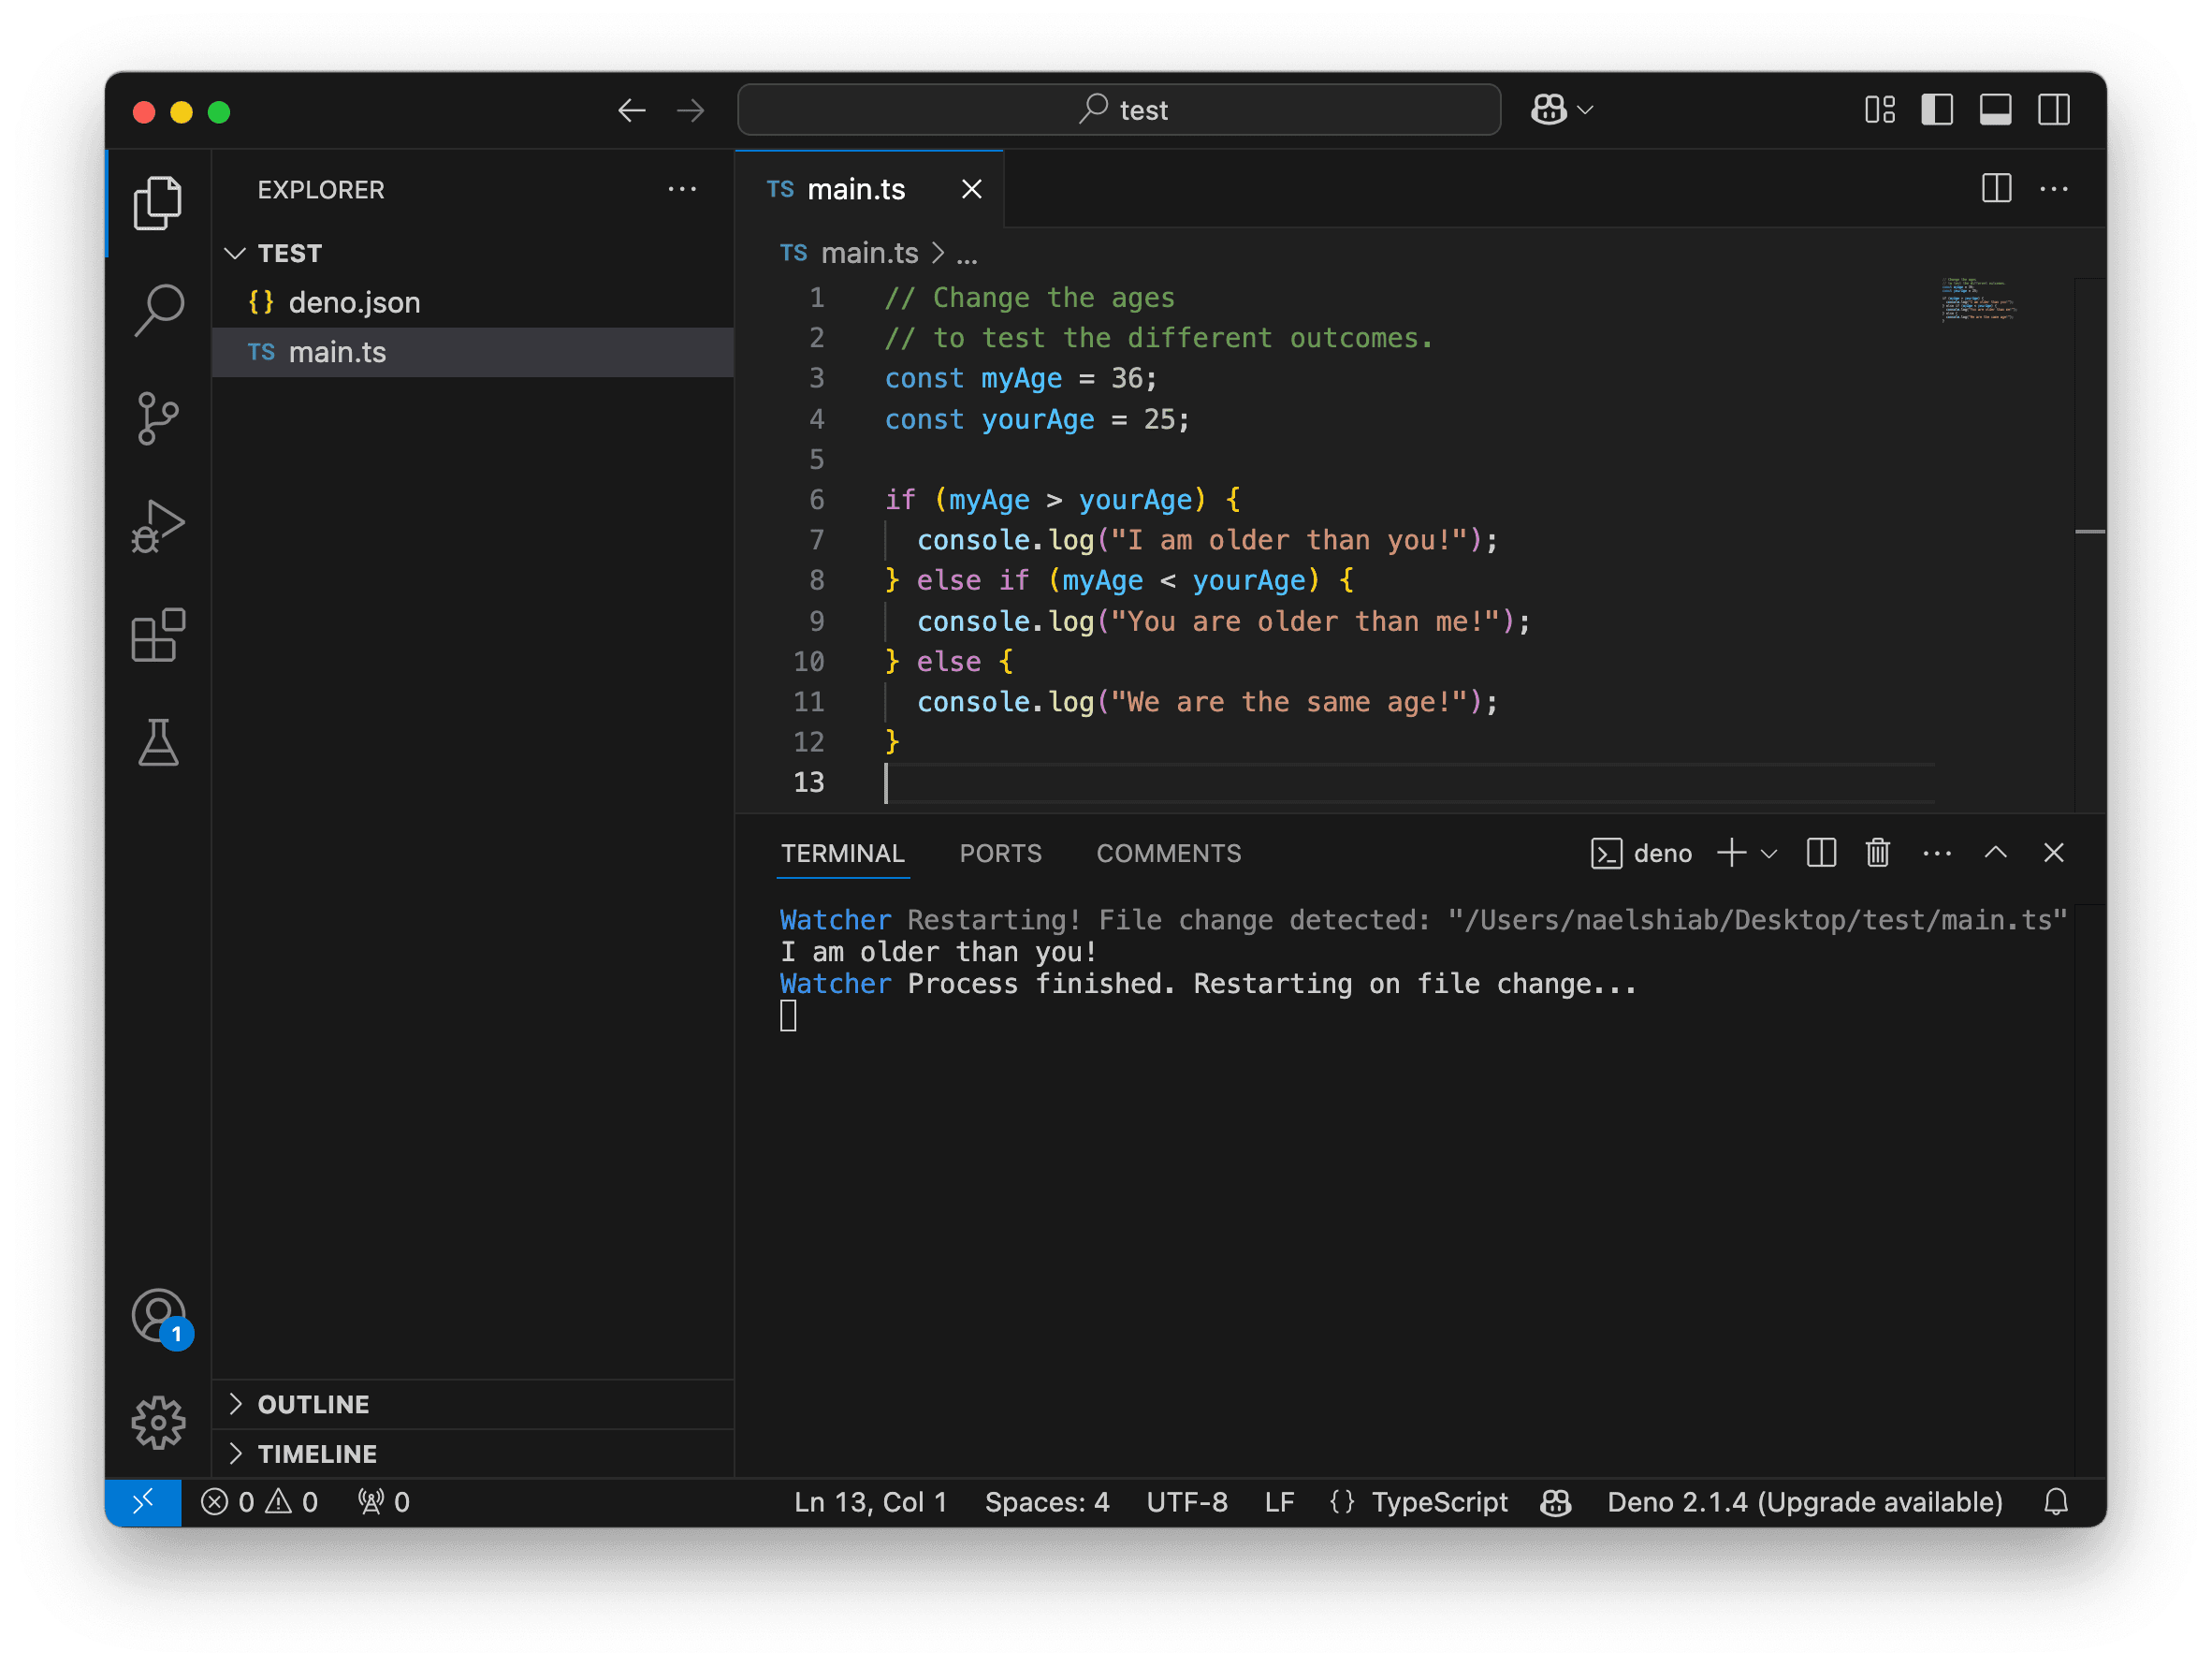Open the Copilot icon in title bar
The image size is (2212, 1666).
click(x=1549, y=110)
